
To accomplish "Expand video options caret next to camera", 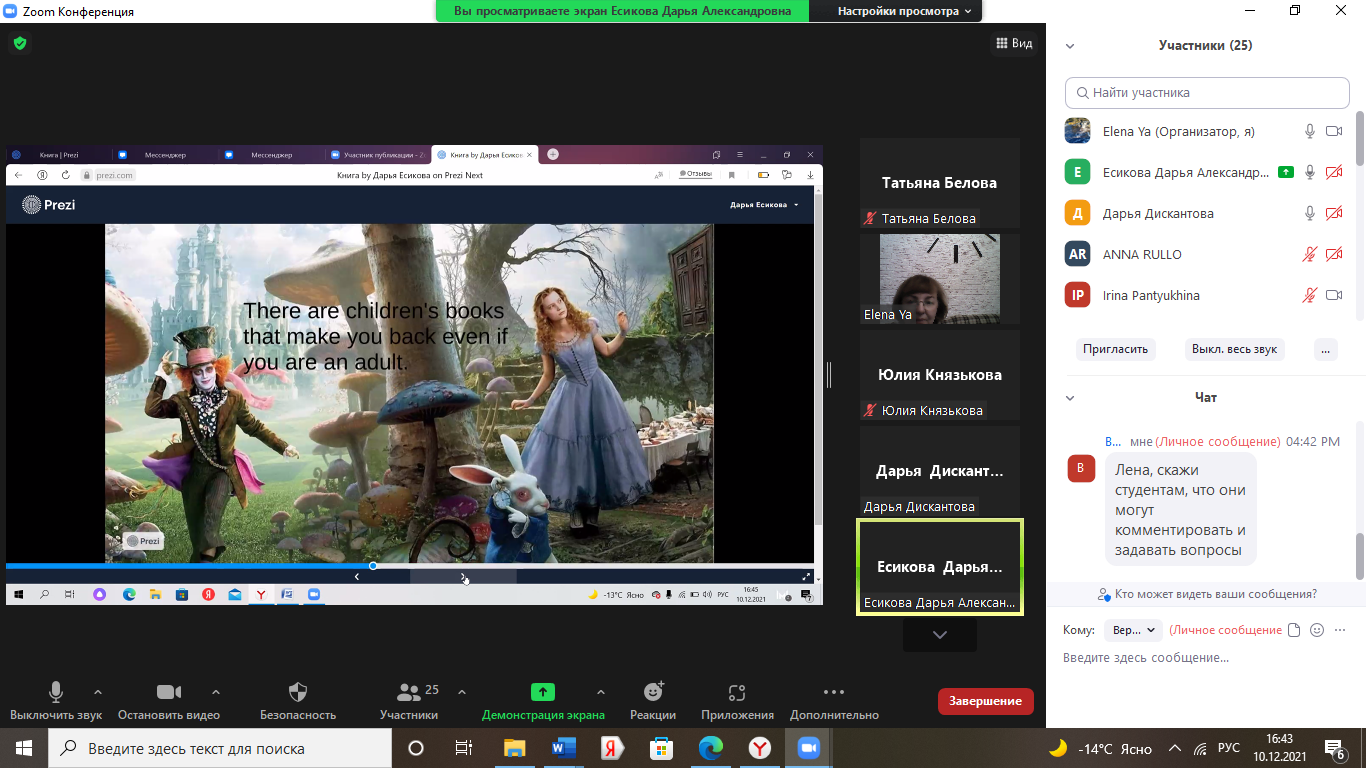I will (216, 692).
